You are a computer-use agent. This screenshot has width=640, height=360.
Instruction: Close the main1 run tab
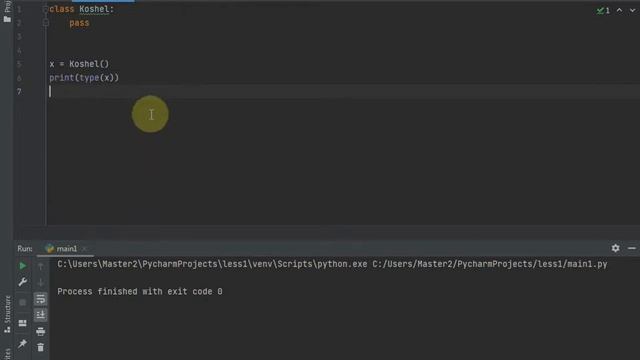pos(84,249)
